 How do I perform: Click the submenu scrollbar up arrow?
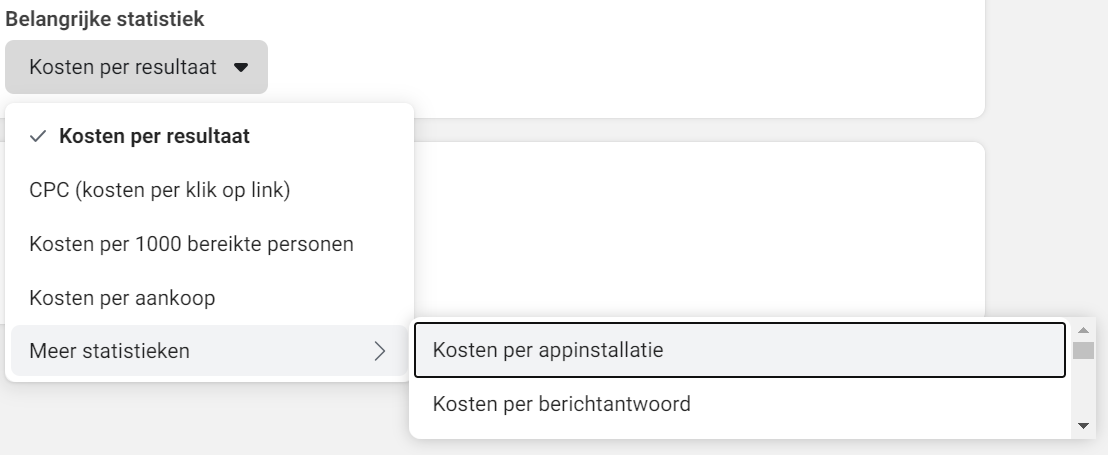1083,330
